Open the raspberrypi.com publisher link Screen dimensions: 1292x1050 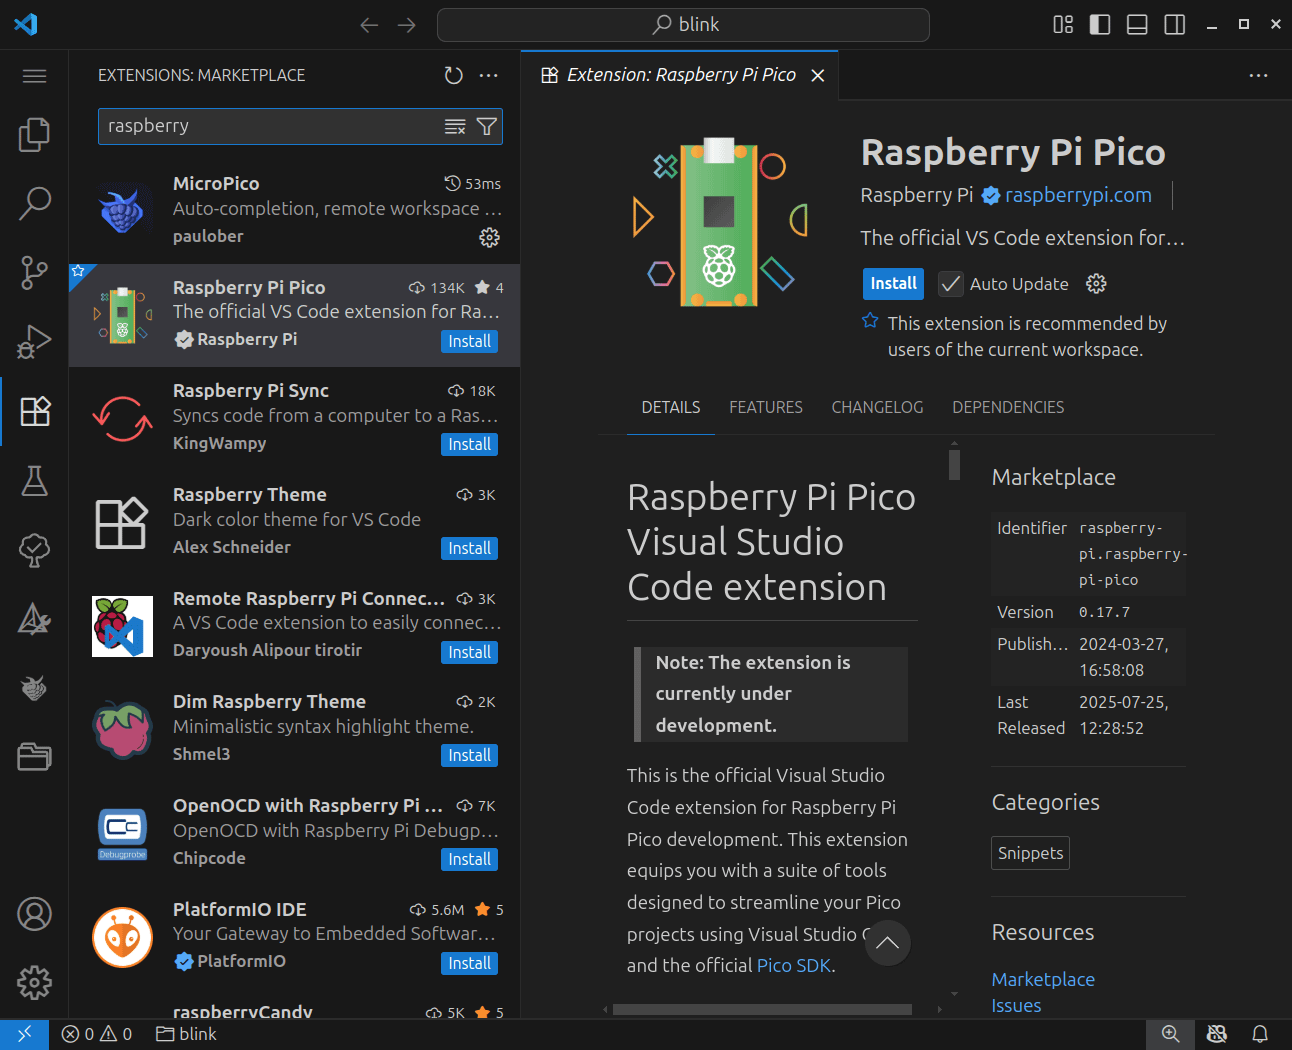point(1078,195)
